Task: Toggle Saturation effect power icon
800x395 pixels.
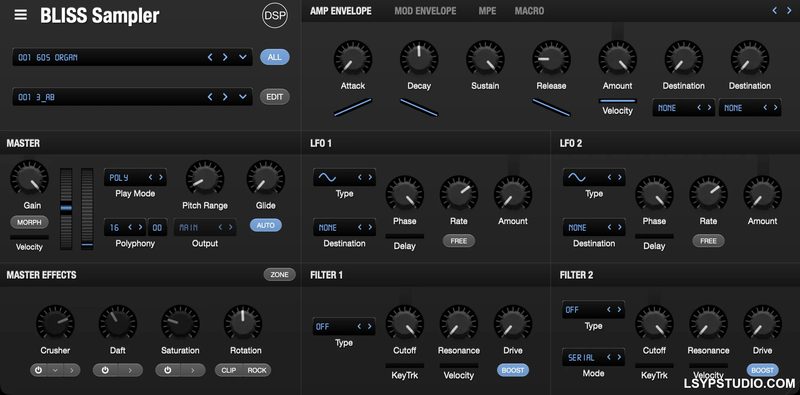Action: point(167,371)
